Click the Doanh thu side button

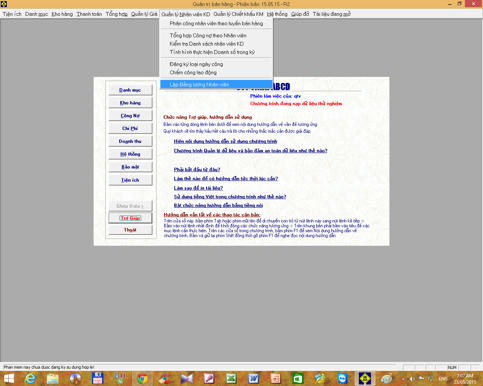click(x=130, y=141)
